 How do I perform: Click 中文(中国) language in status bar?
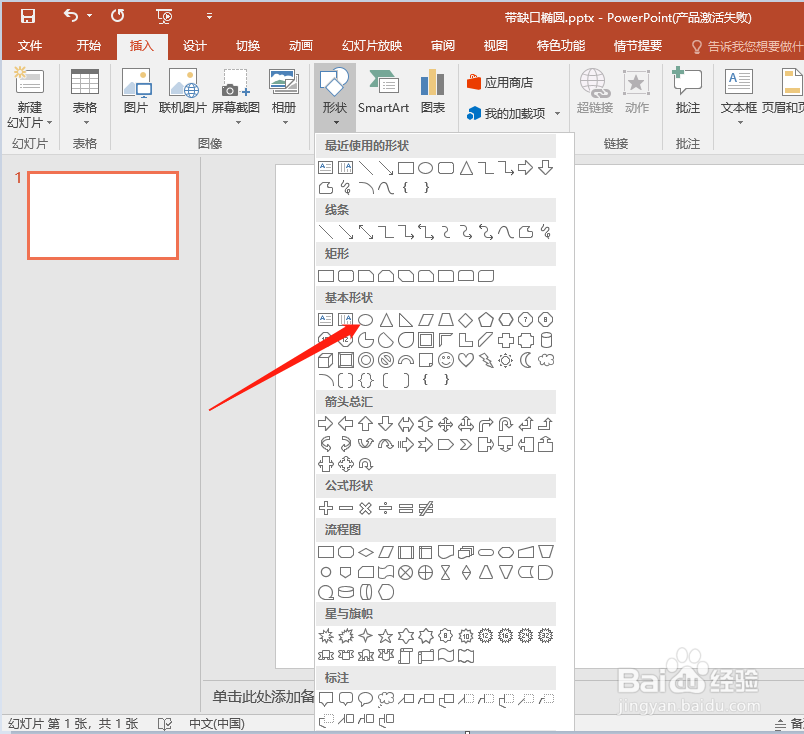tap(216, 724)
